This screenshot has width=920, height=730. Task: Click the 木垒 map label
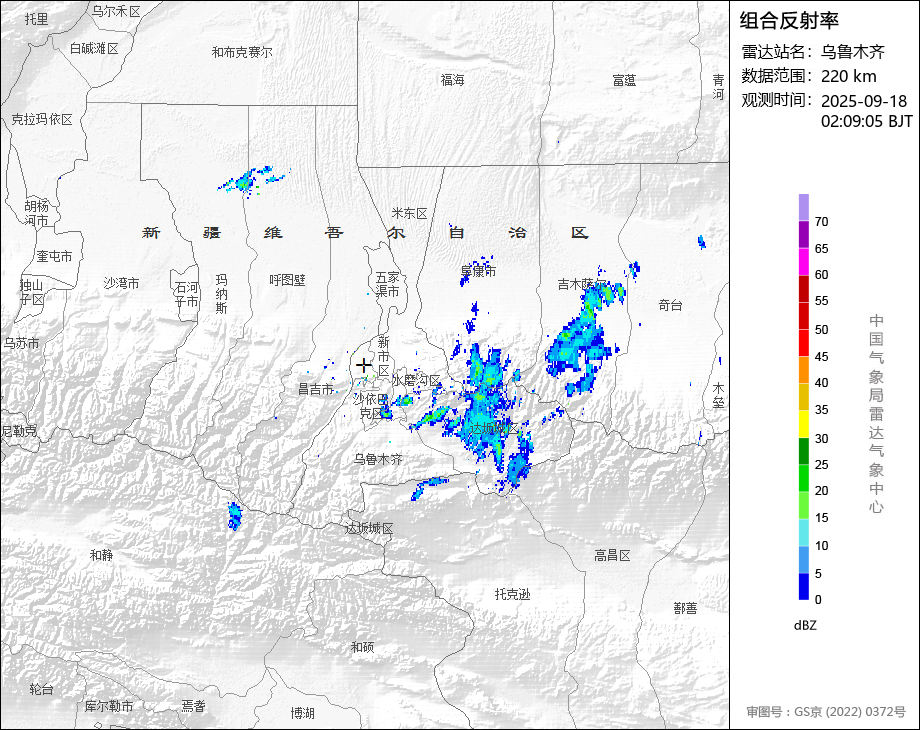719,395
